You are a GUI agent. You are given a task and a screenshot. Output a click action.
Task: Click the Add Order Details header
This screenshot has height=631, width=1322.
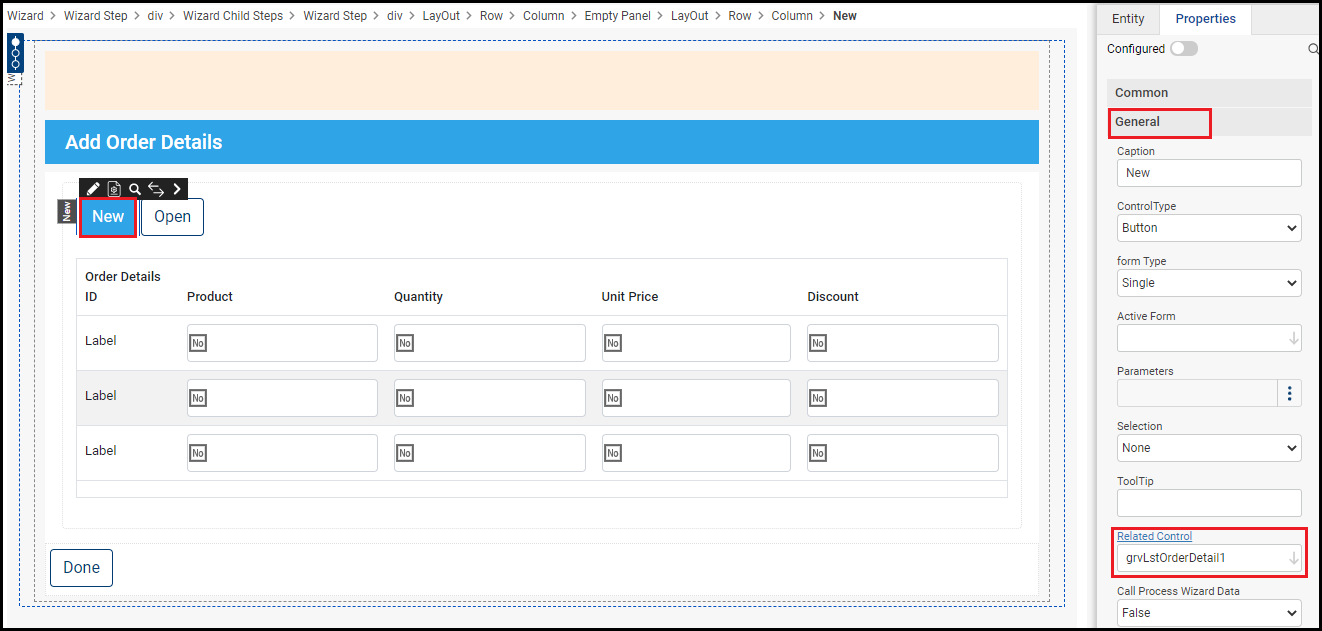pyautogui.click(x=542, y=142)
